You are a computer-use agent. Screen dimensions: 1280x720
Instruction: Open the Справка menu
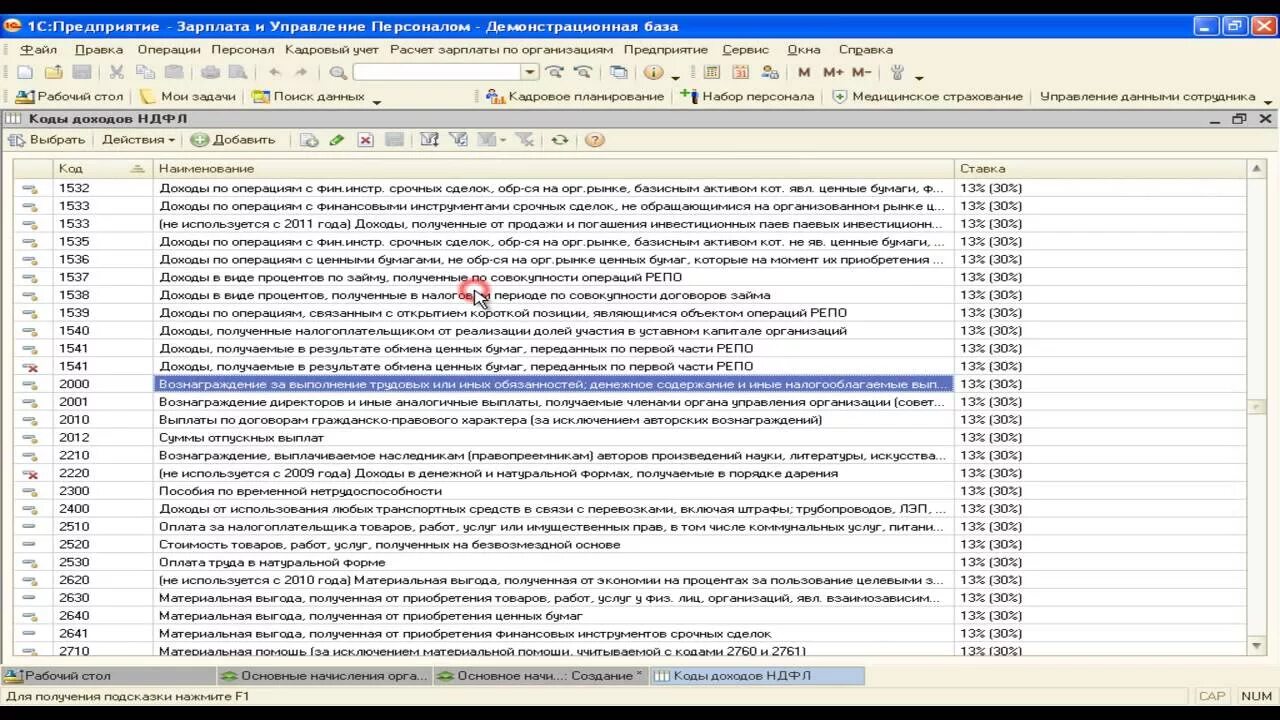(x=865, y=49)
